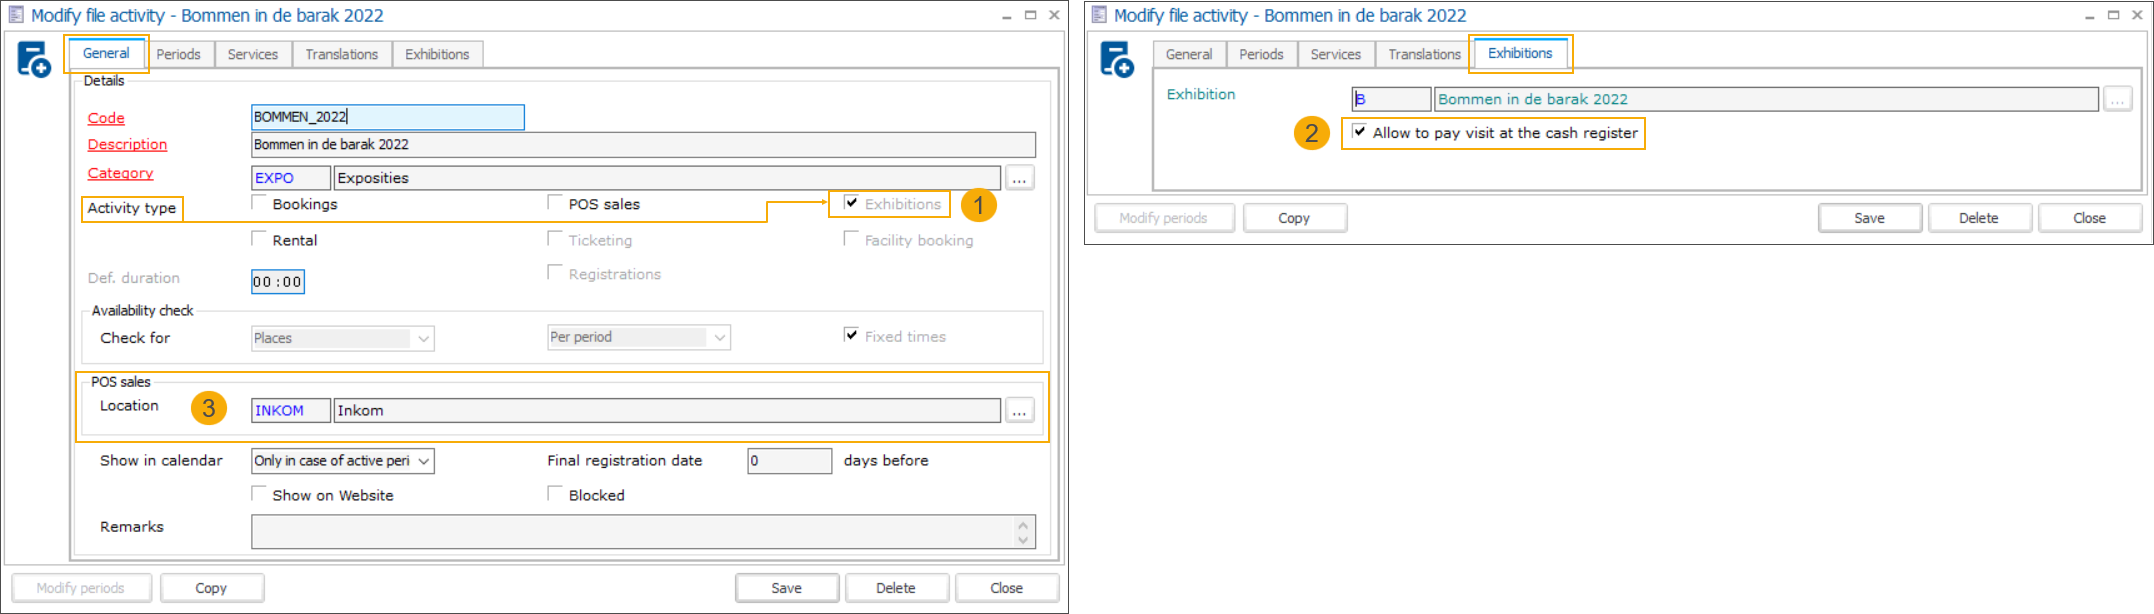2154x614 pixels.
Task: Switch to Services tab in left window
Action: [x=253, y=54]
